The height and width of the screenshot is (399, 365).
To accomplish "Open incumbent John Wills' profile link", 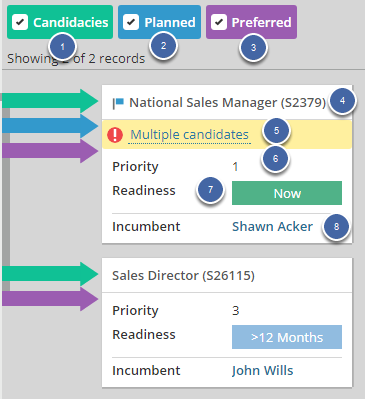I will point(263,371).
